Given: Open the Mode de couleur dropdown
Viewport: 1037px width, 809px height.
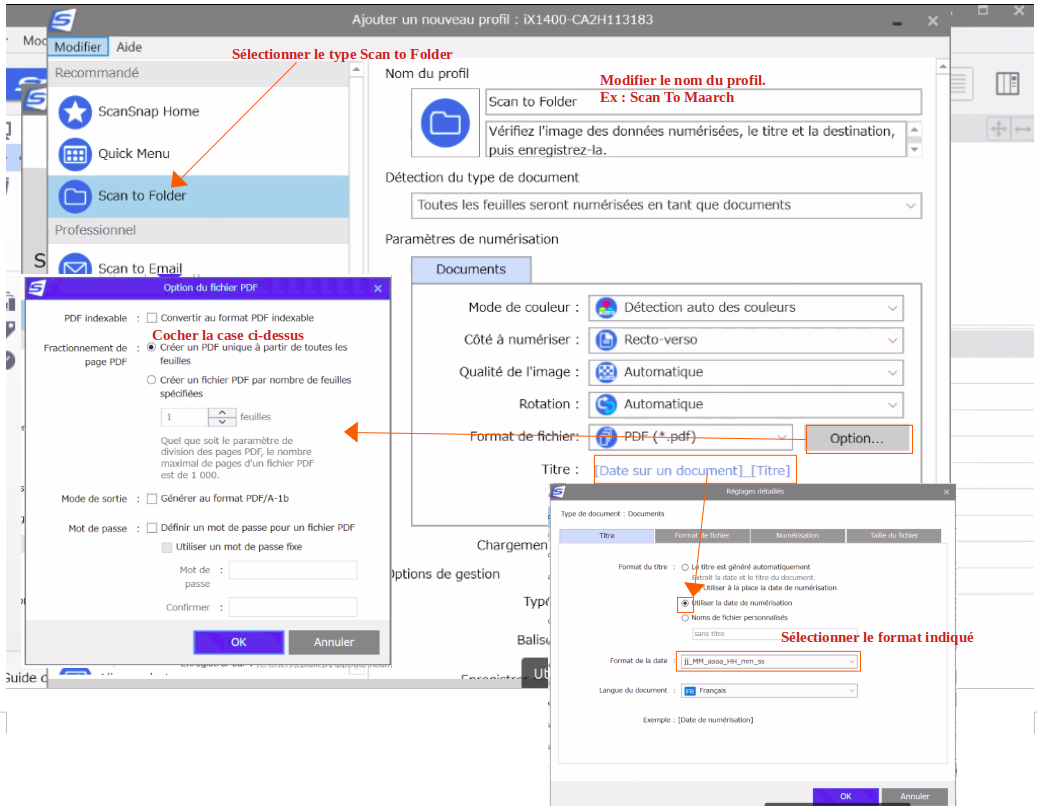Looking at the screenshot, I should 746,308.
